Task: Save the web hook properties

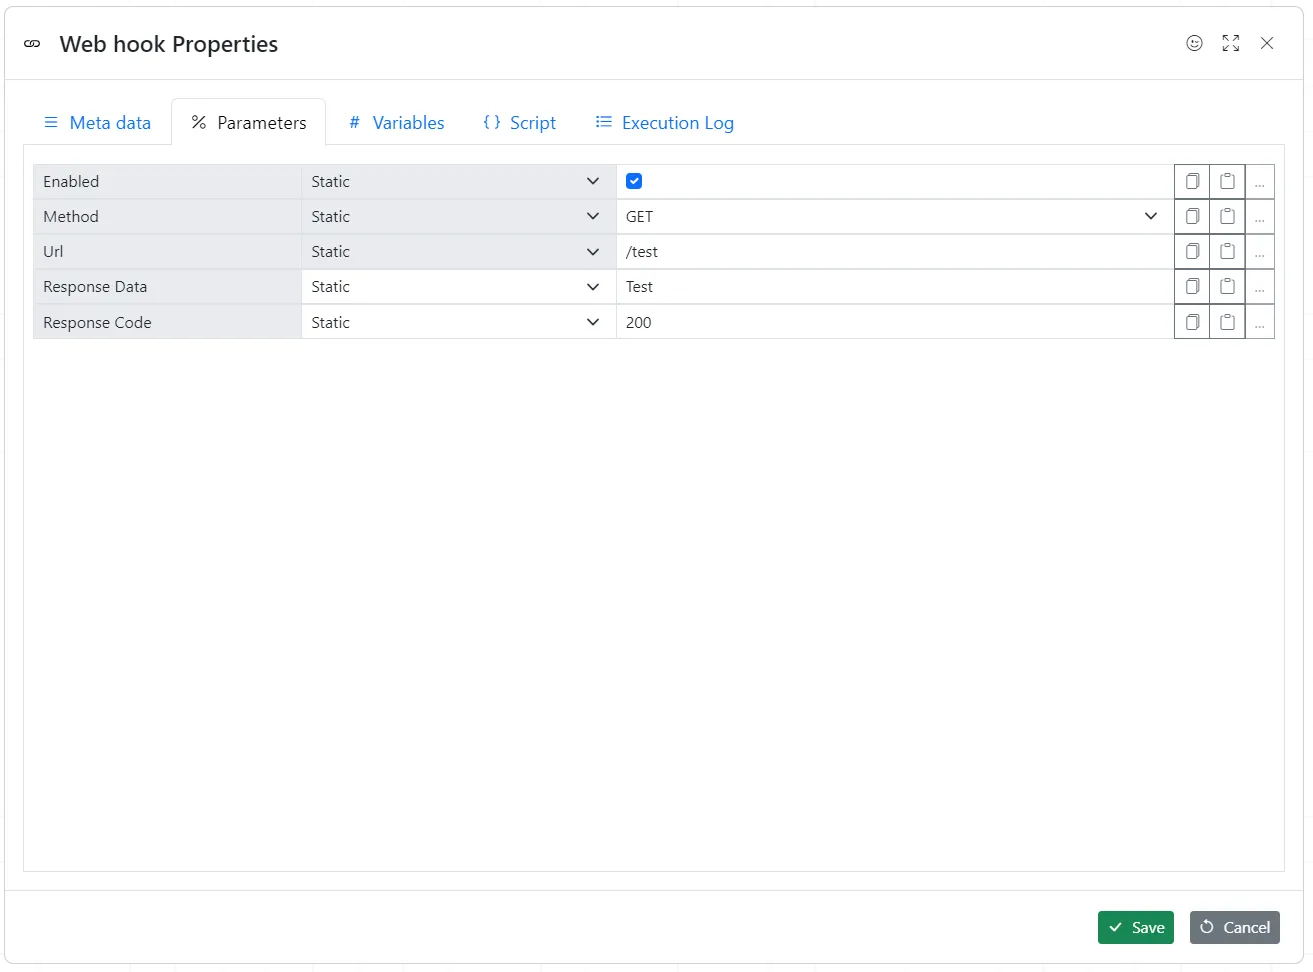Action: pos(1135,927)
